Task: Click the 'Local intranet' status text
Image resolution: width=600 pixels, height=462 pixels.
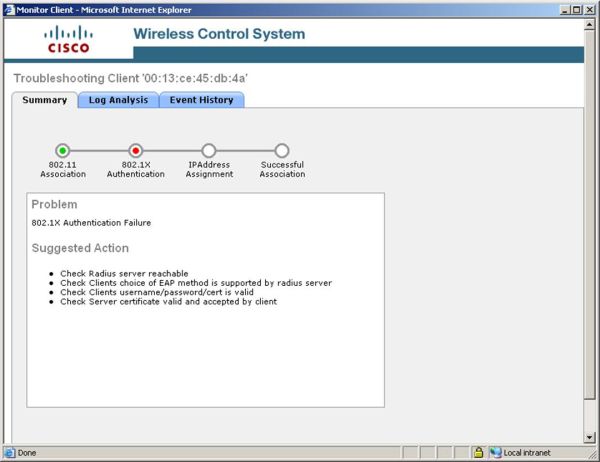Action: pyautogui.click(x=527, y=453)
